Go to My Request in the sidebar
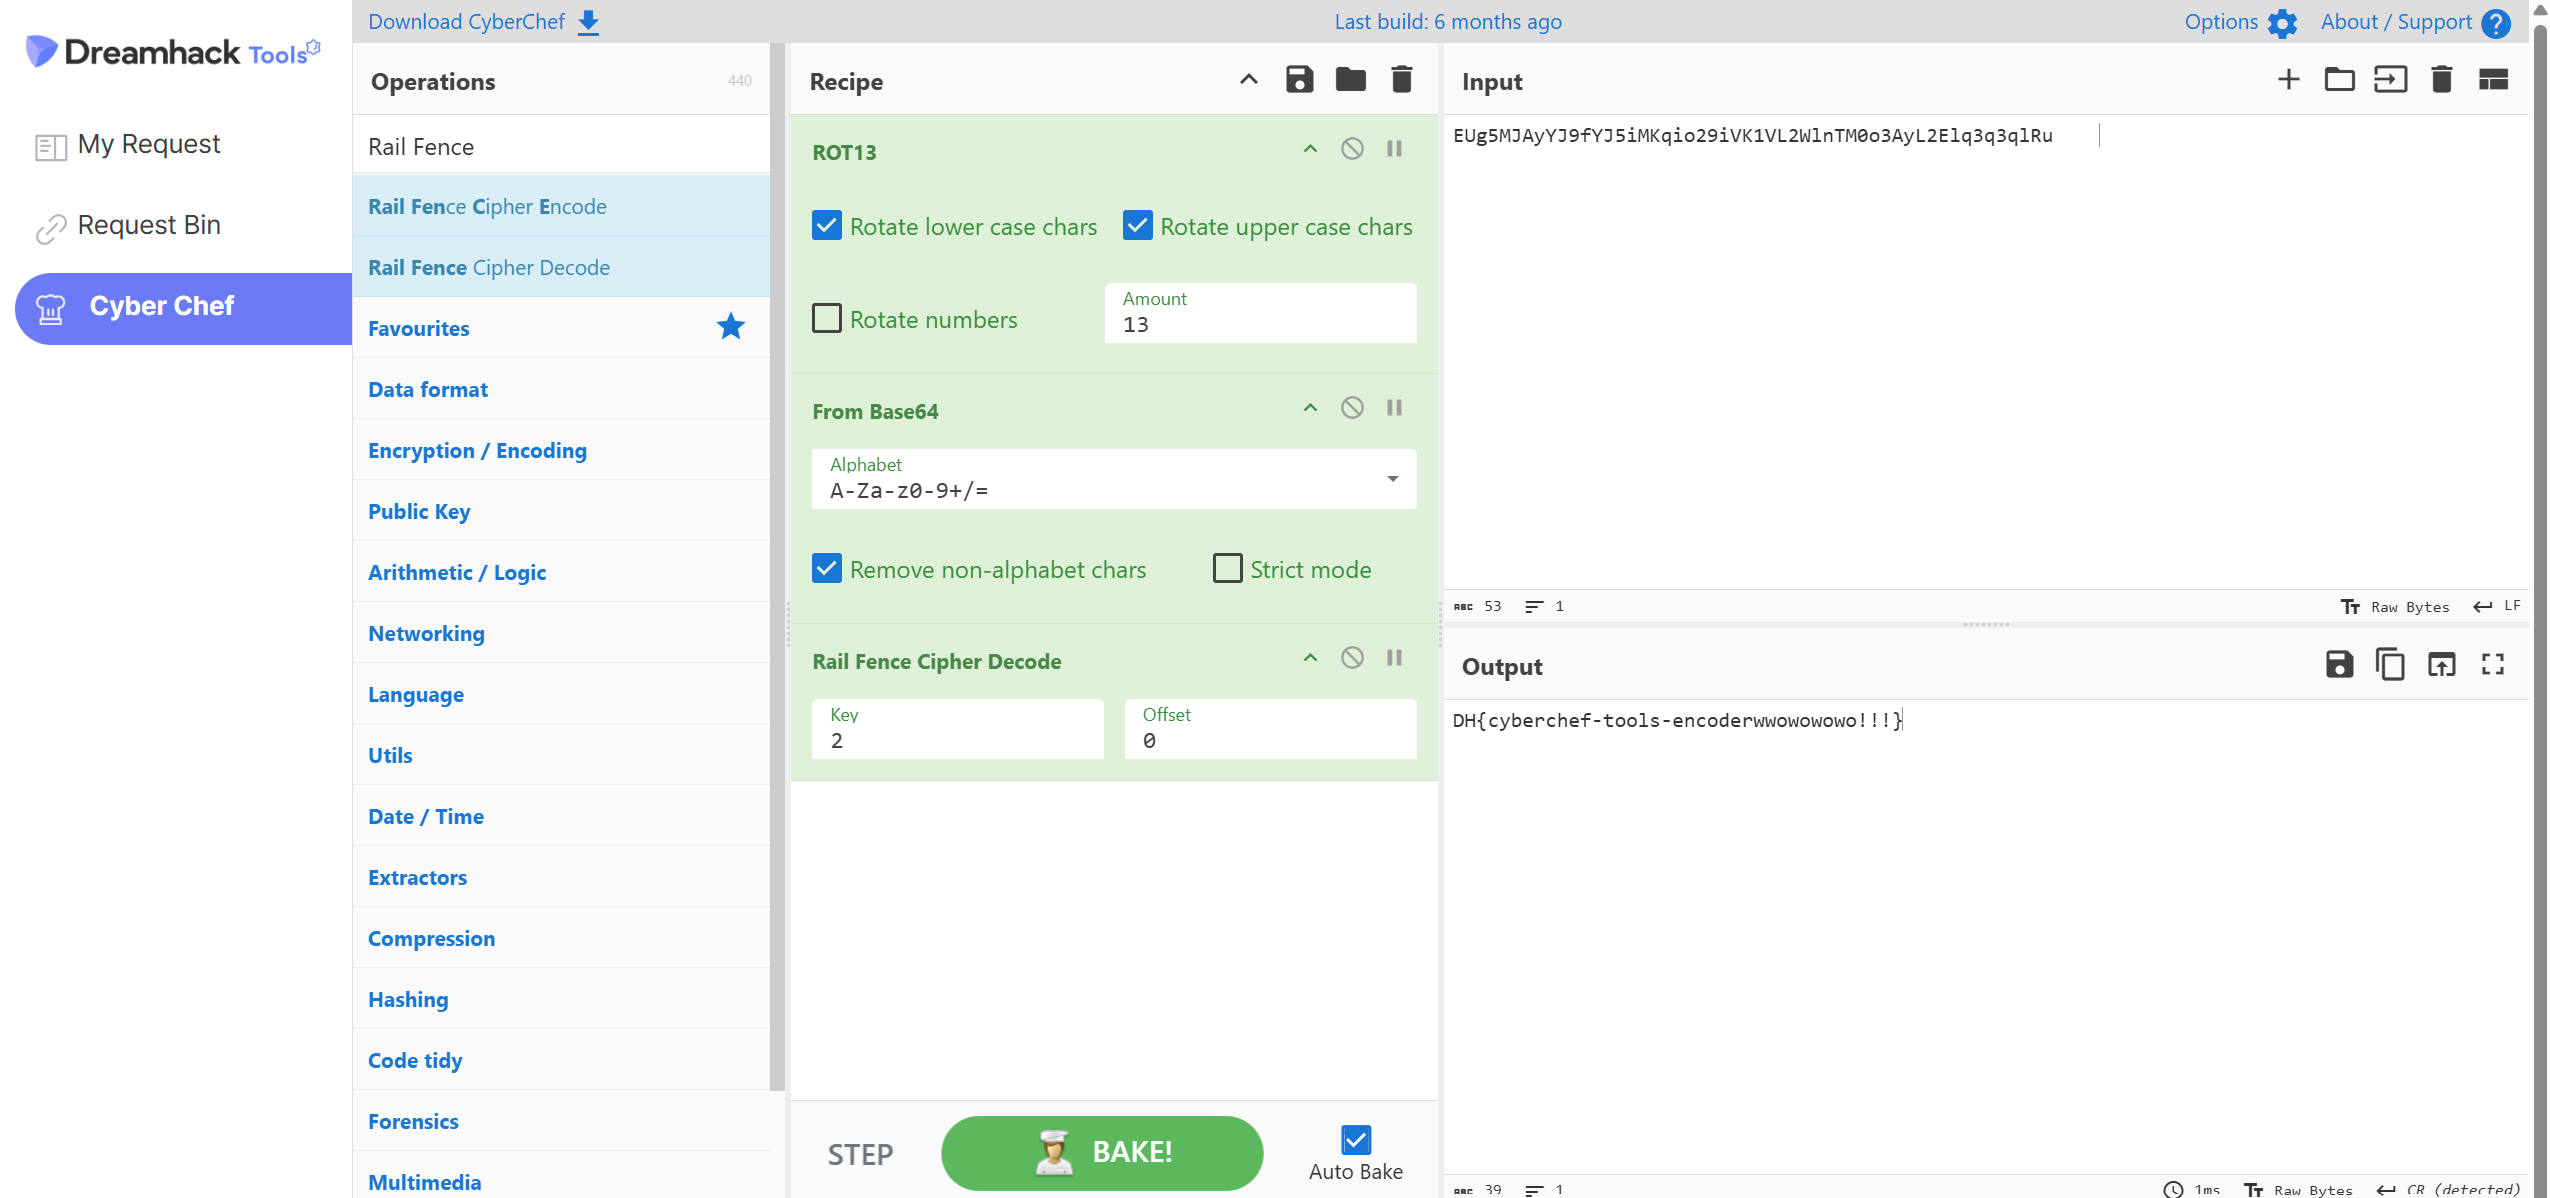The height and width of the screenshot is (1198, 2550). [x=148, y=145]
